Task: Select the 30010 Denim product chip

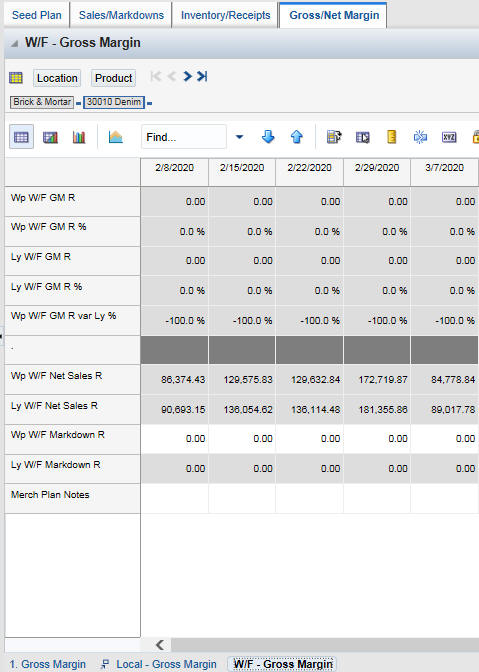Action: pyautogui.click(x=114, y=102)
